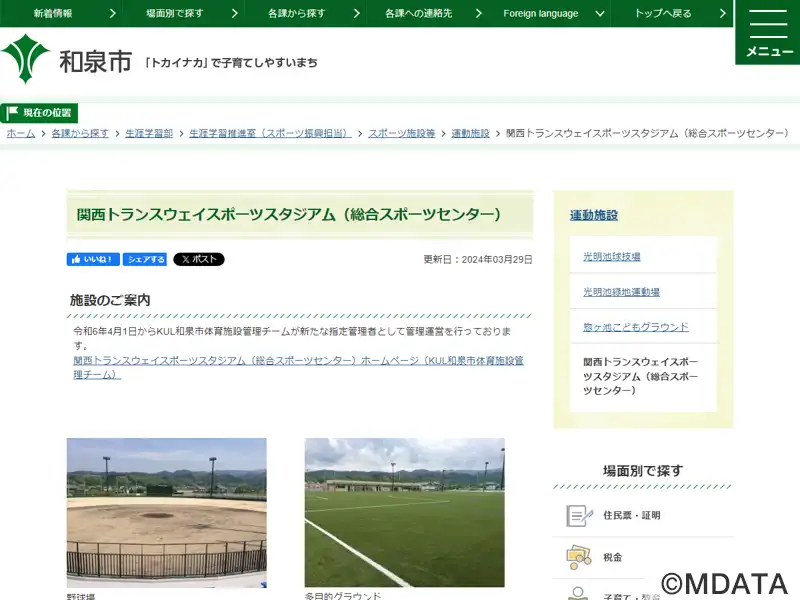
Task: Click the 野球場 baseball field photo
Action: (x=166, y=513)
